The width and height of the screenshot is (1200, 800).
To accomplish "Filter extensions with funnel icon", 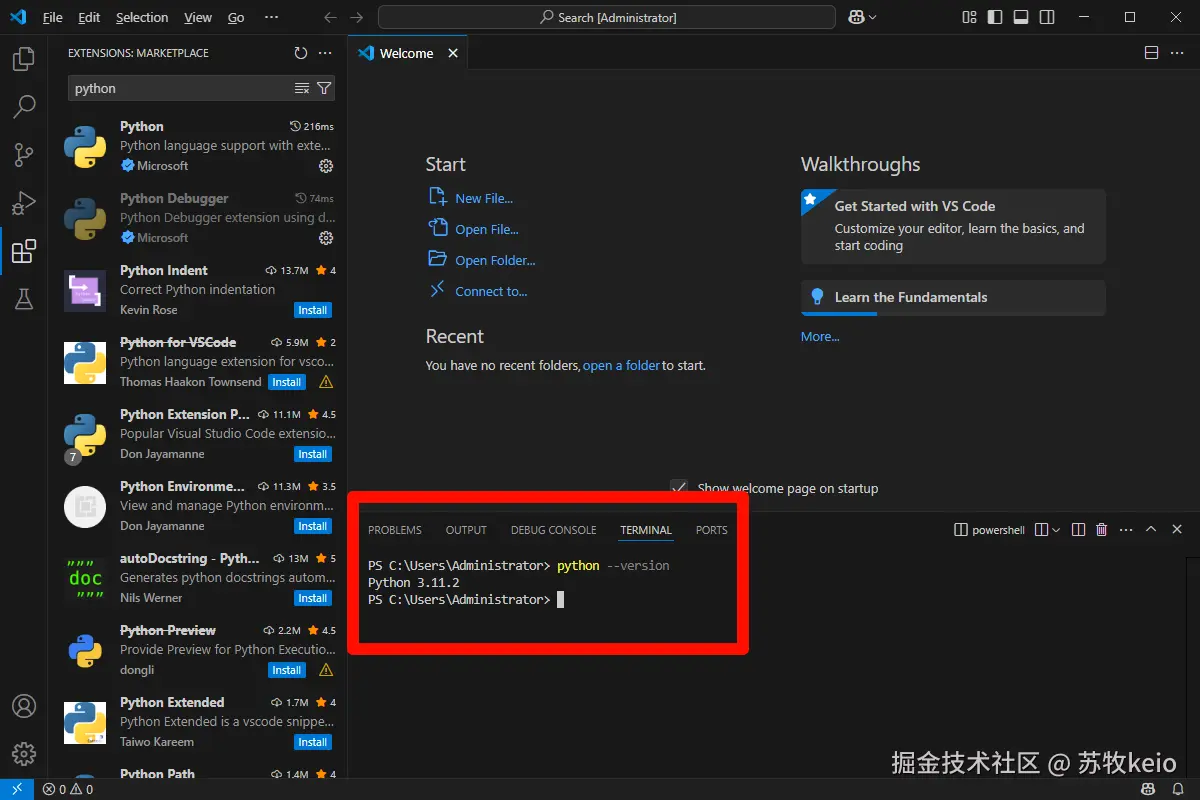I will click(324, 88).
